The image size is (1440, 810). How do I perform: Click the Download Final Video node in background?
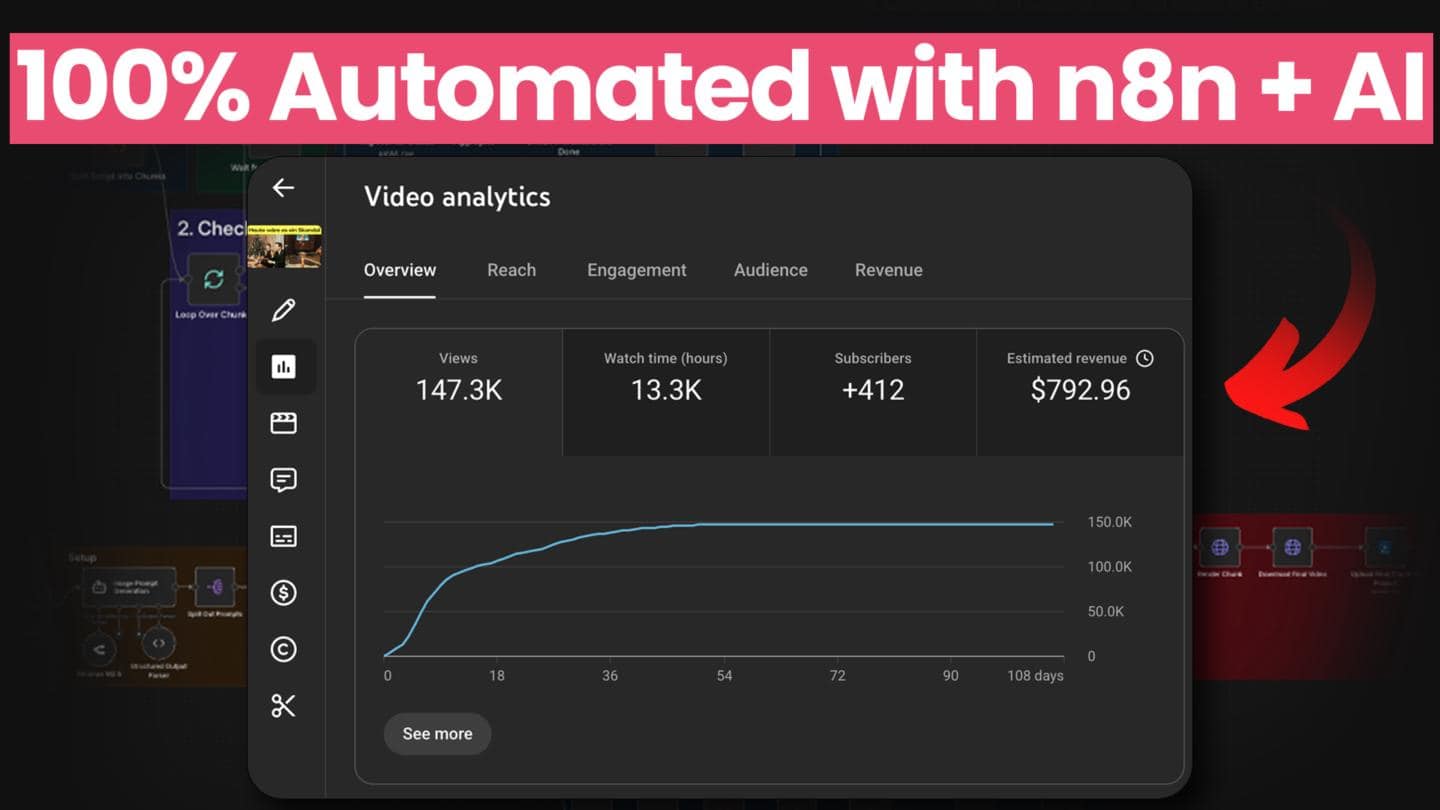1292,548
